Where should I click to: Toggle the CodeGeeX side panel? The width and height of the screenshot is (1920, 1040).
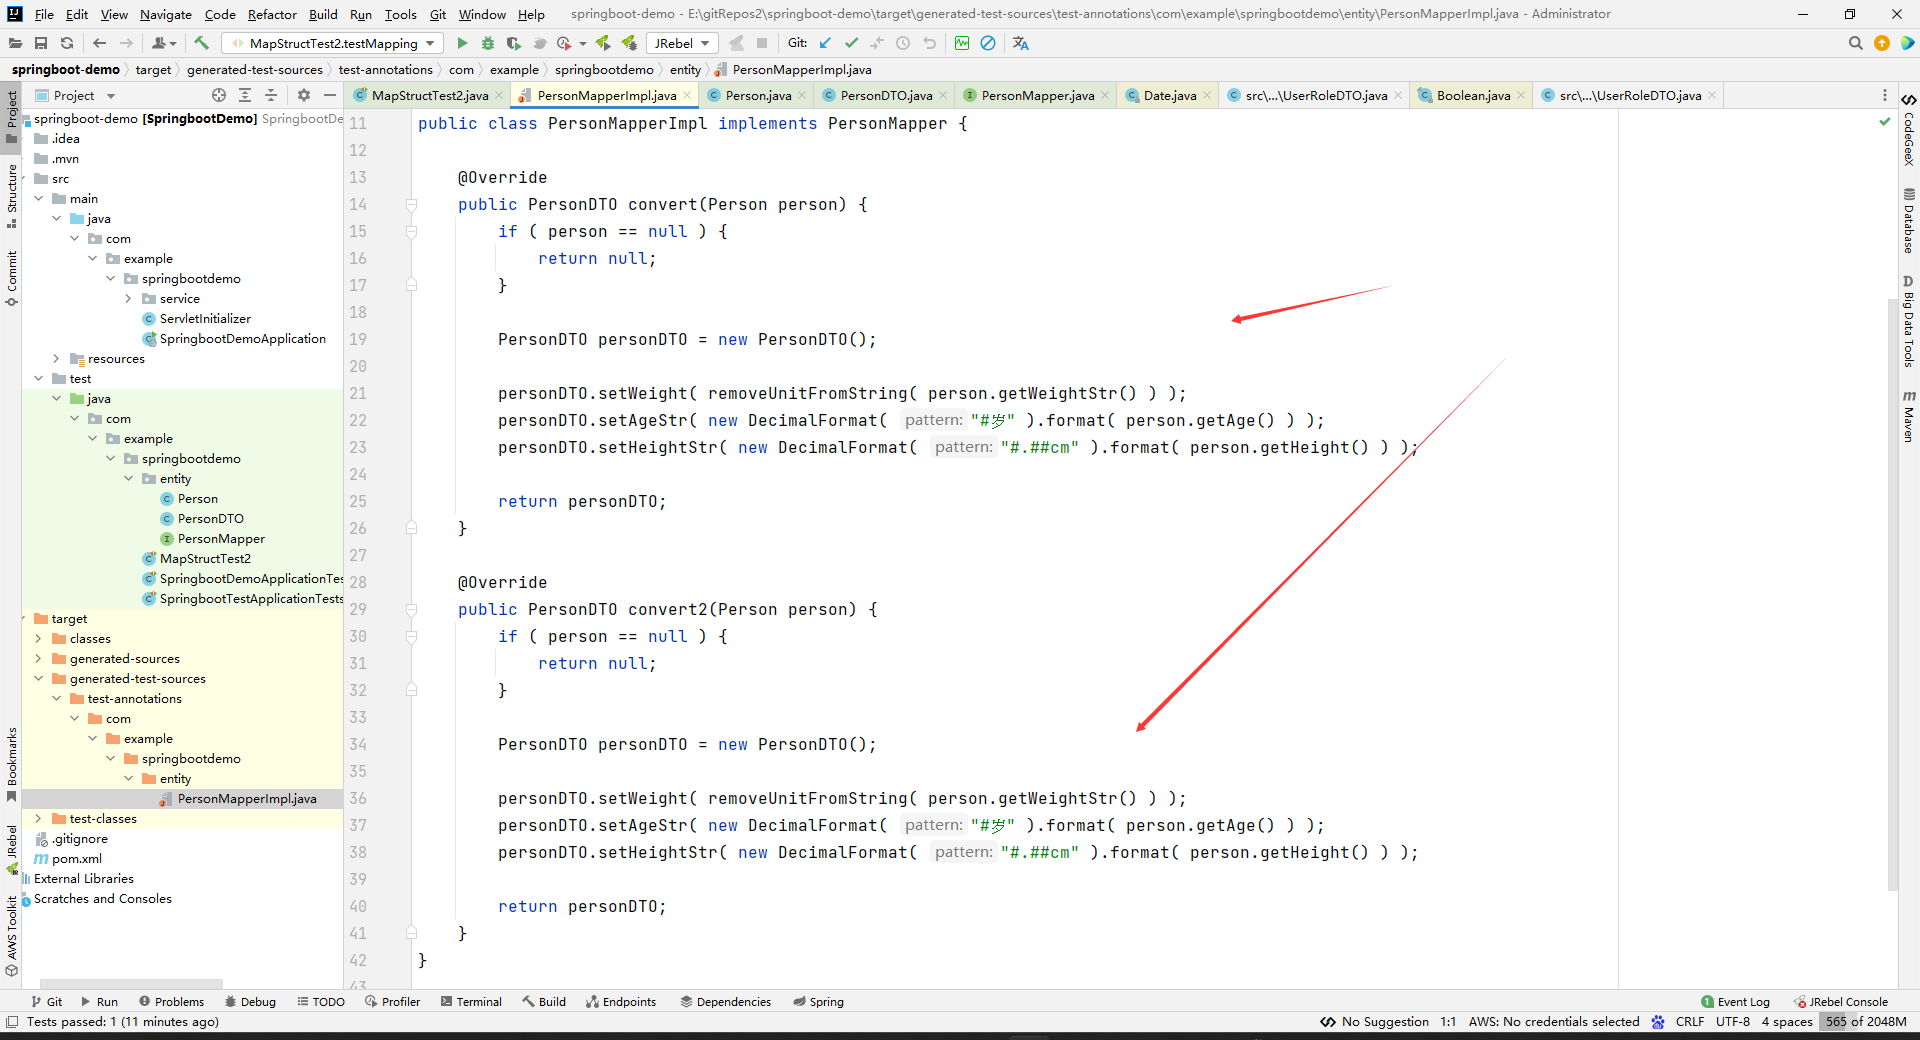pyautogui.click(x=1909, y=129)
